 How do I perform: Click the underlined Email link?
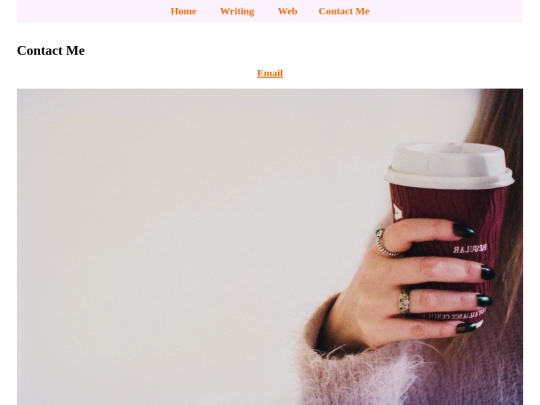pos(270,73)
